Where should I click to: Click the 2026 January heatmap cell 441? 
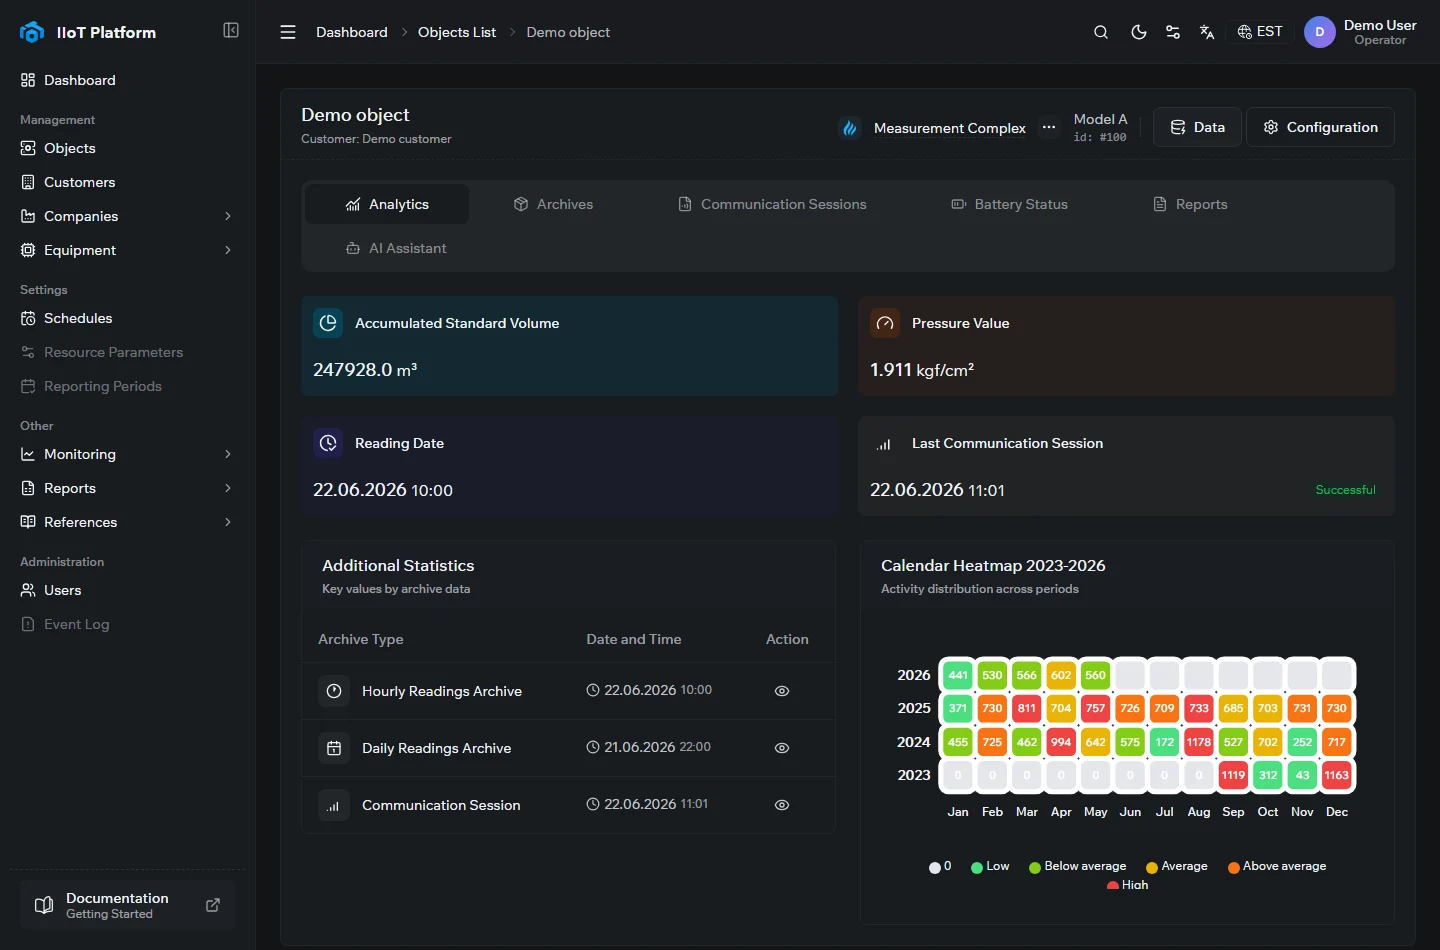[958, 675]
